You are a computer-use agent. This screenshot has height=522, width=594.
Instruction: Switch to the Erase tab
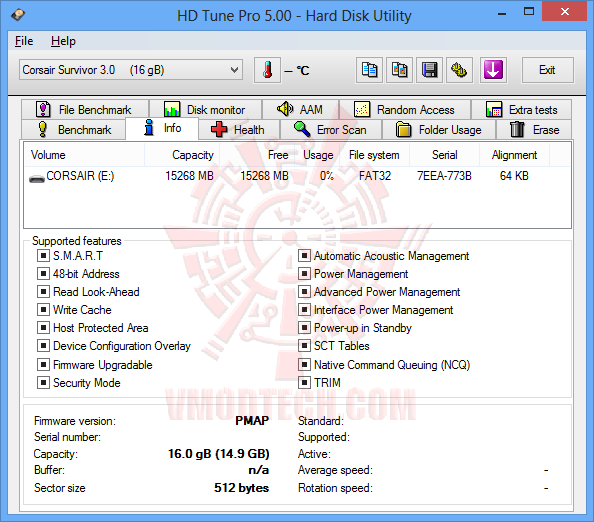pos(534,130)
